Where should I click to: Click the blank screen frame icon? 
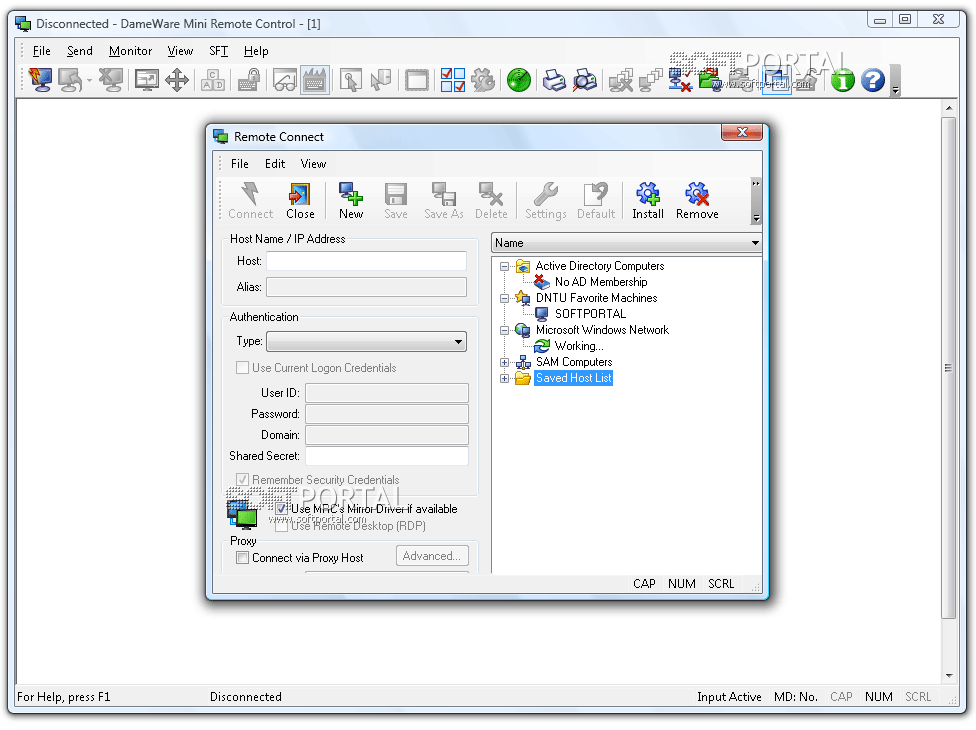pos(416,80)
